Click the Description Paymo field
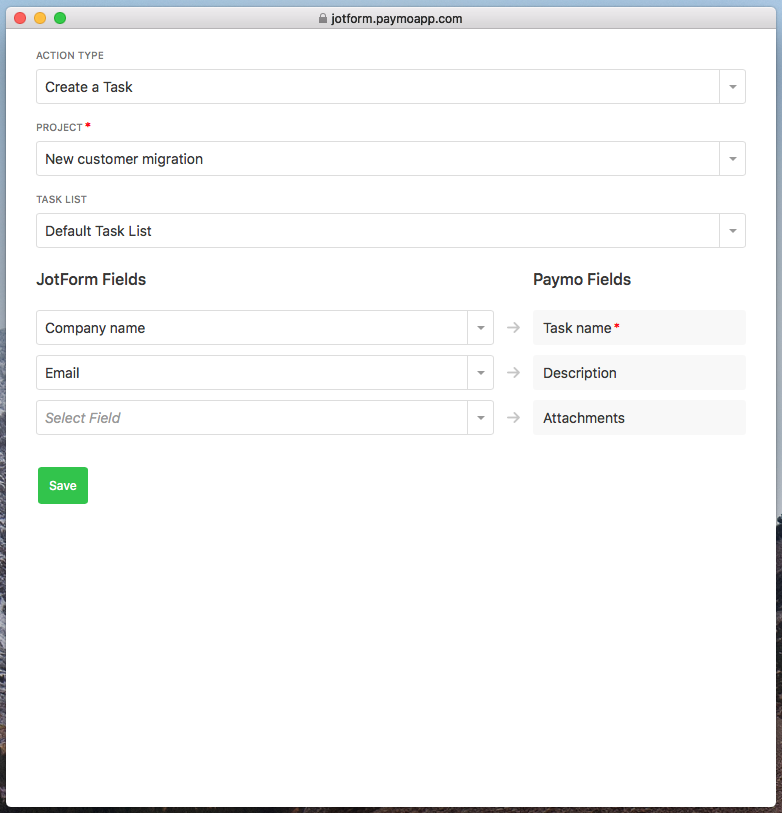Viewport: 782px width, 813px height. coord(639,373)
